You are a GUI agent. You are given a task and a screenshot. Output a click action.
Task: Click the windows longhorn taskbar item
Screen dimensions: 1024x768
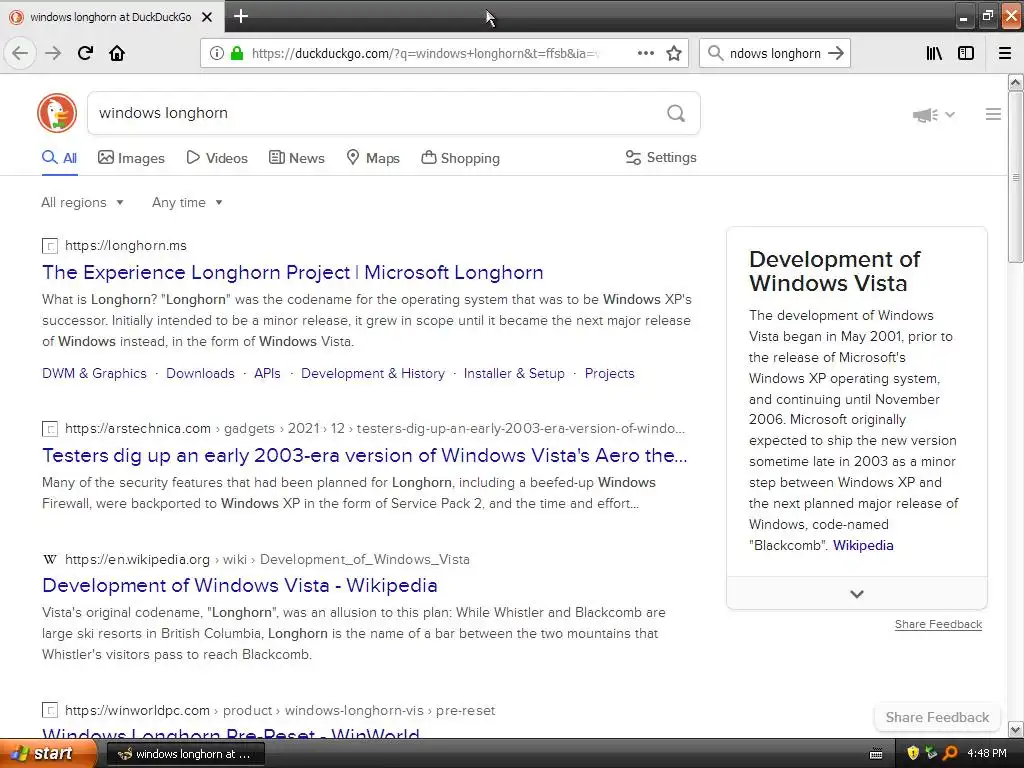[x=185, y=754]
